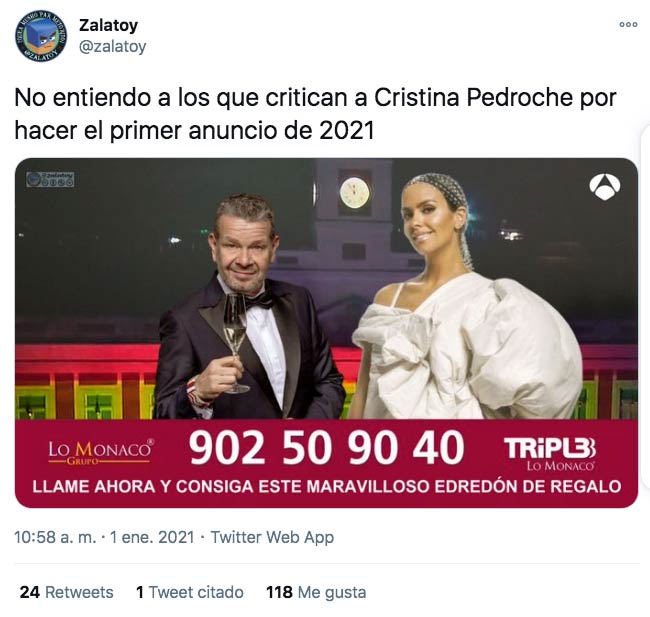The image size is (650, 617).
Task: Click the tweet text about Cristina Pedroche
Action: click(315, 114)
